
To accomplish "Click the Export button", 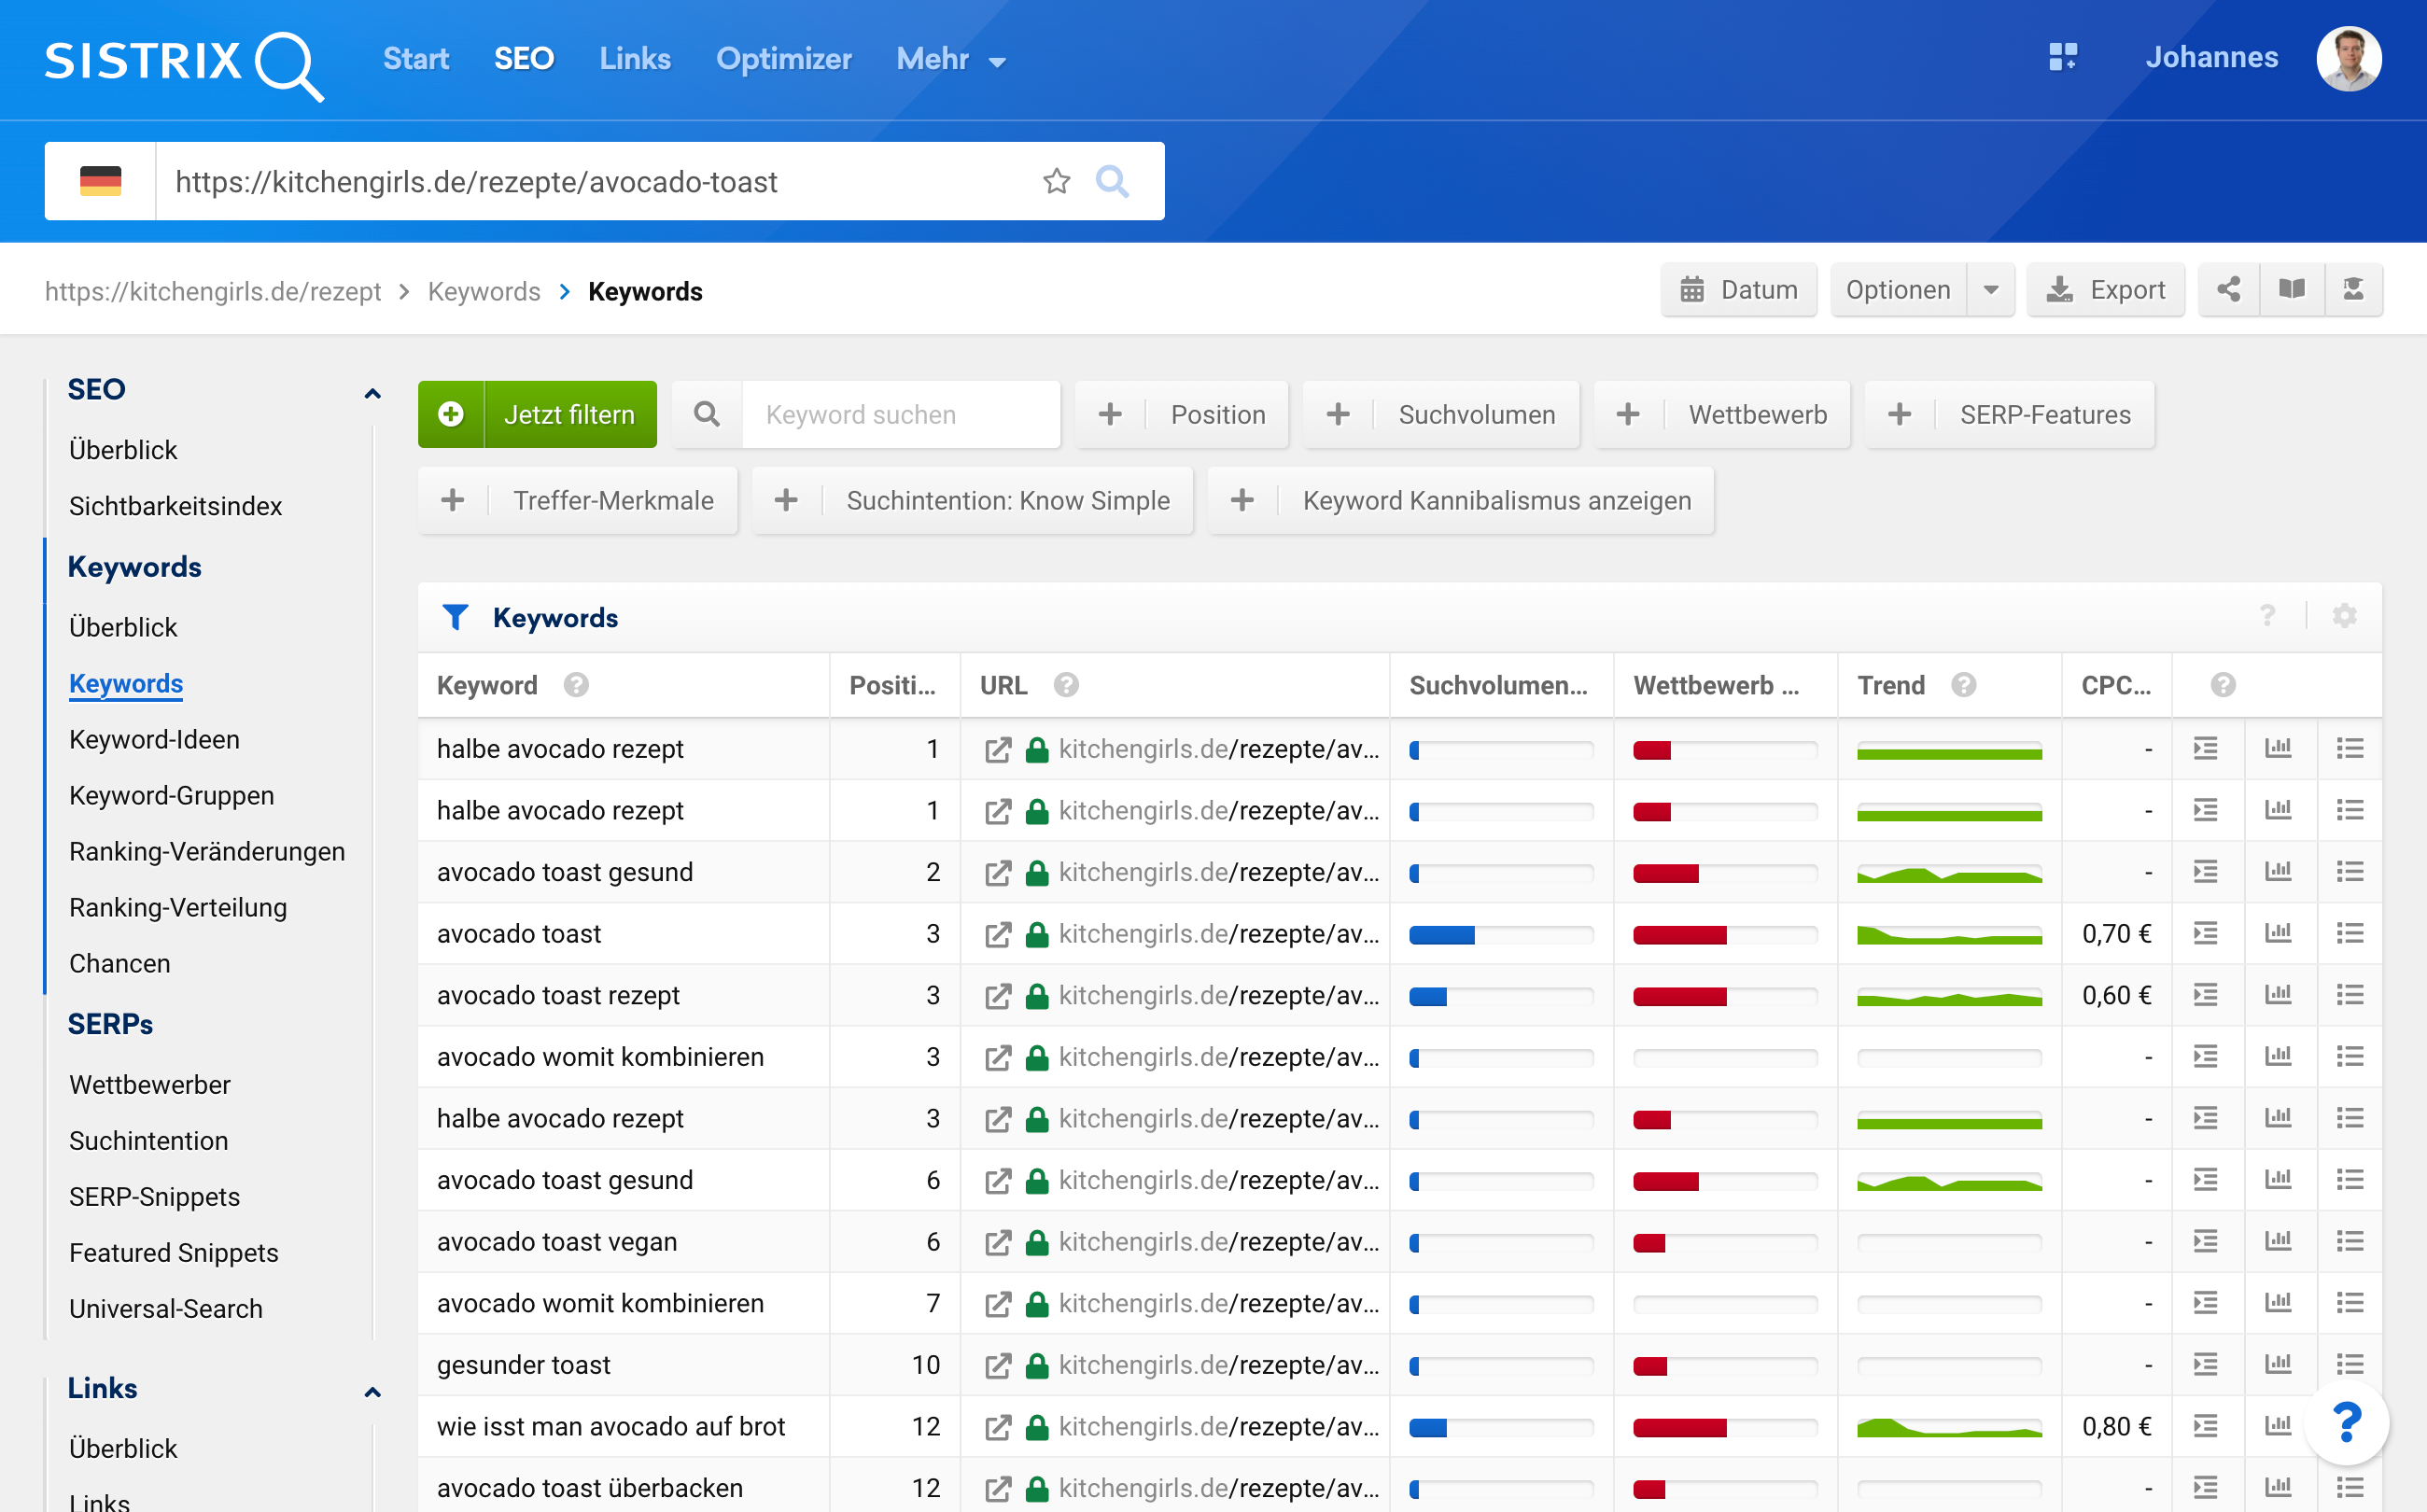I will point(2105,290).
